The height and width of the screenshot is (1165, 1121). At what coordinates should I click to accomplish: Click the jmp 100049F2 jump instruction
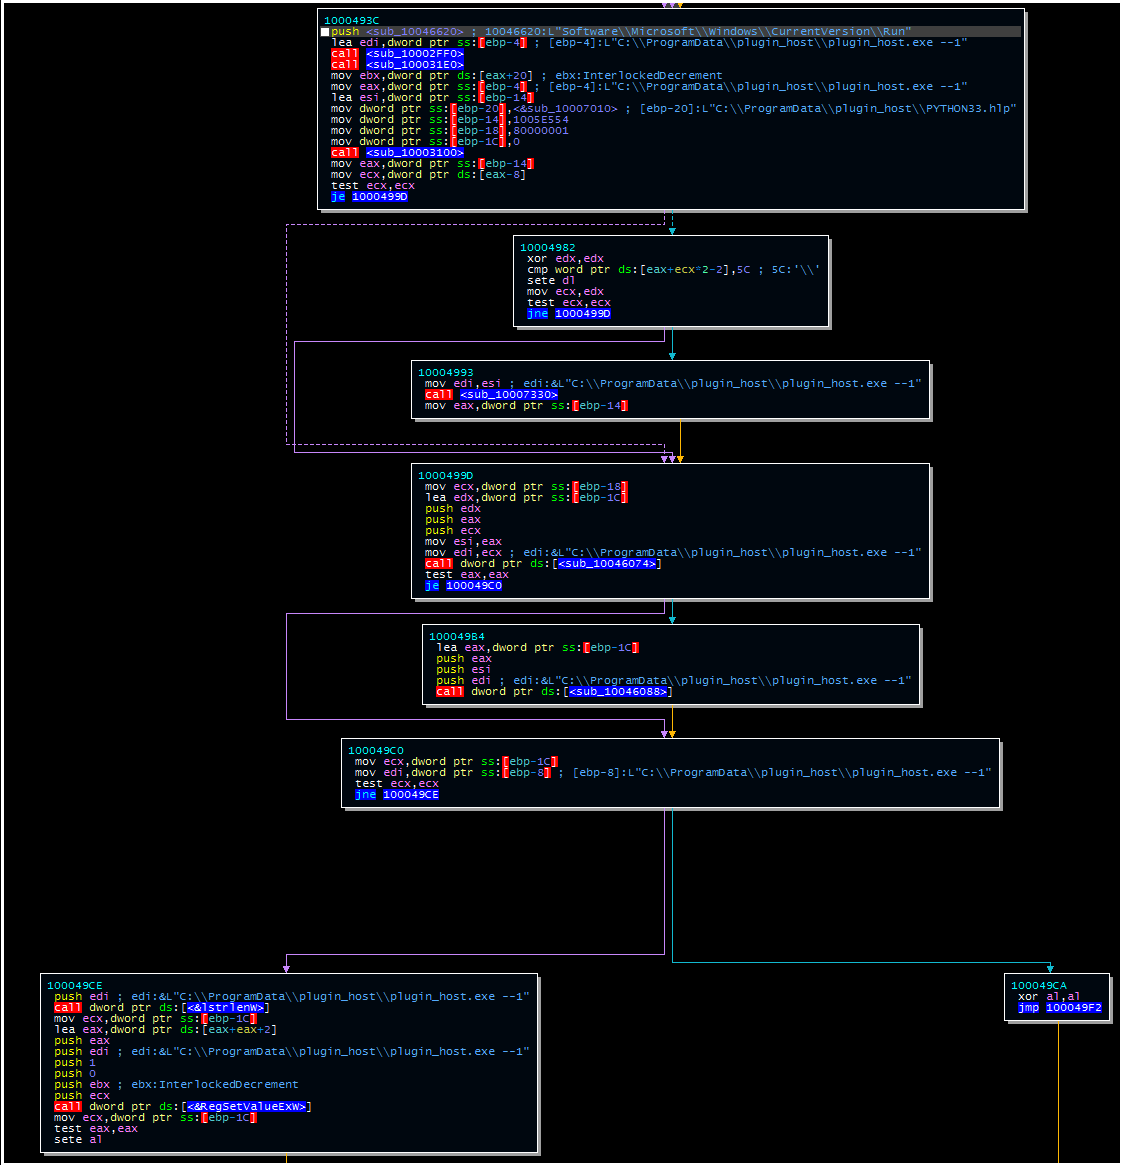[x=1059, y=1007]
